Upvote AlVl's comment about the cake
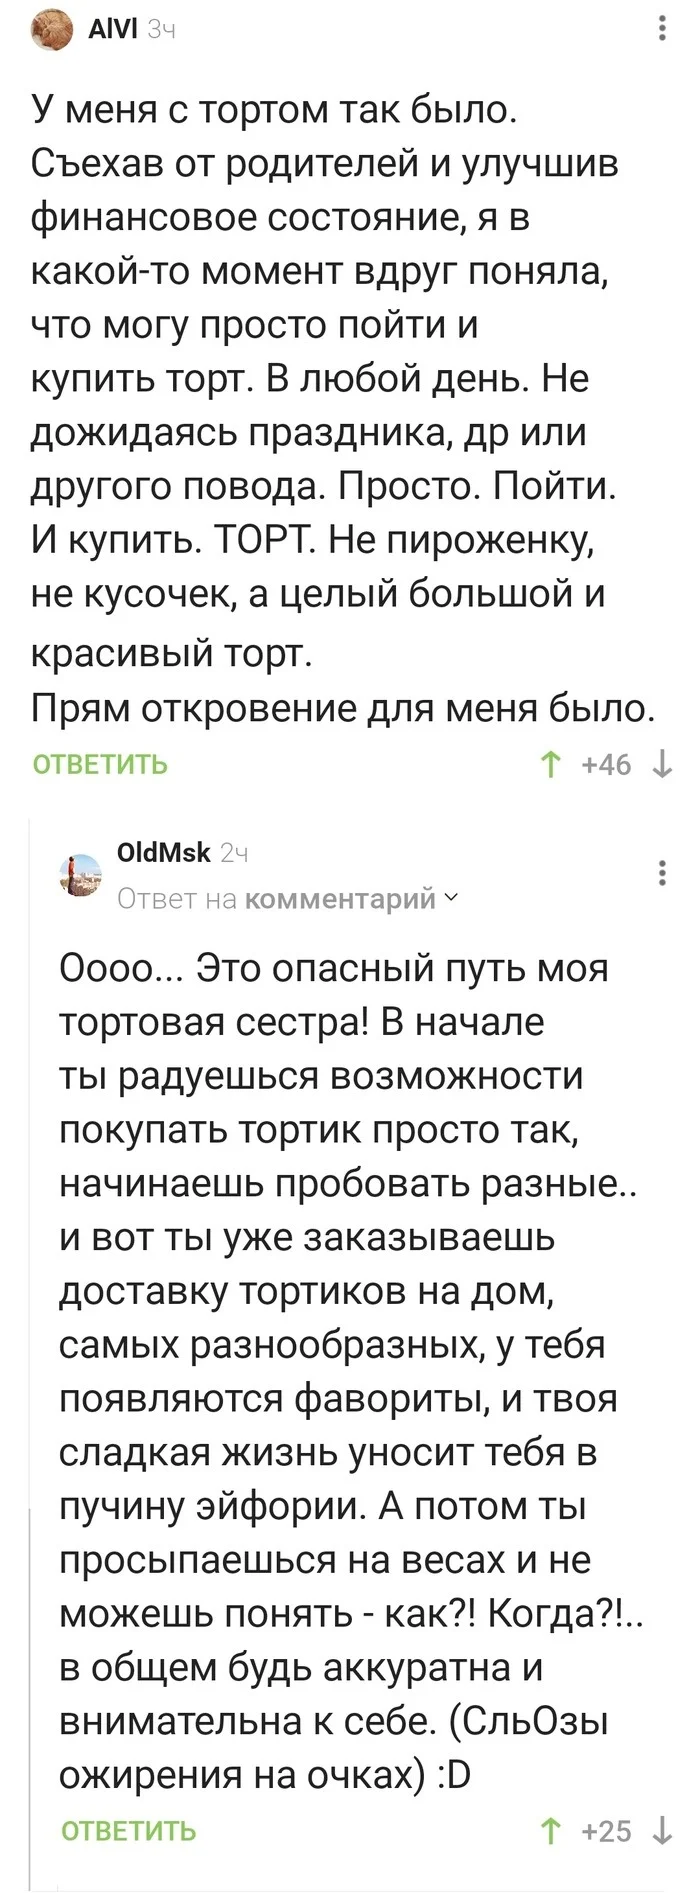Image resolution: width=700 pixels, height=1893 pixels. (550, 765)
